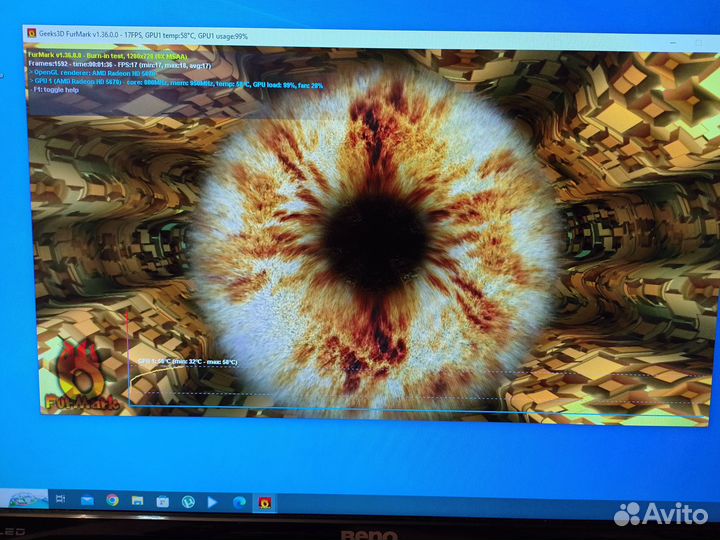Click the taskbar search highlight image

coord(24,497)
